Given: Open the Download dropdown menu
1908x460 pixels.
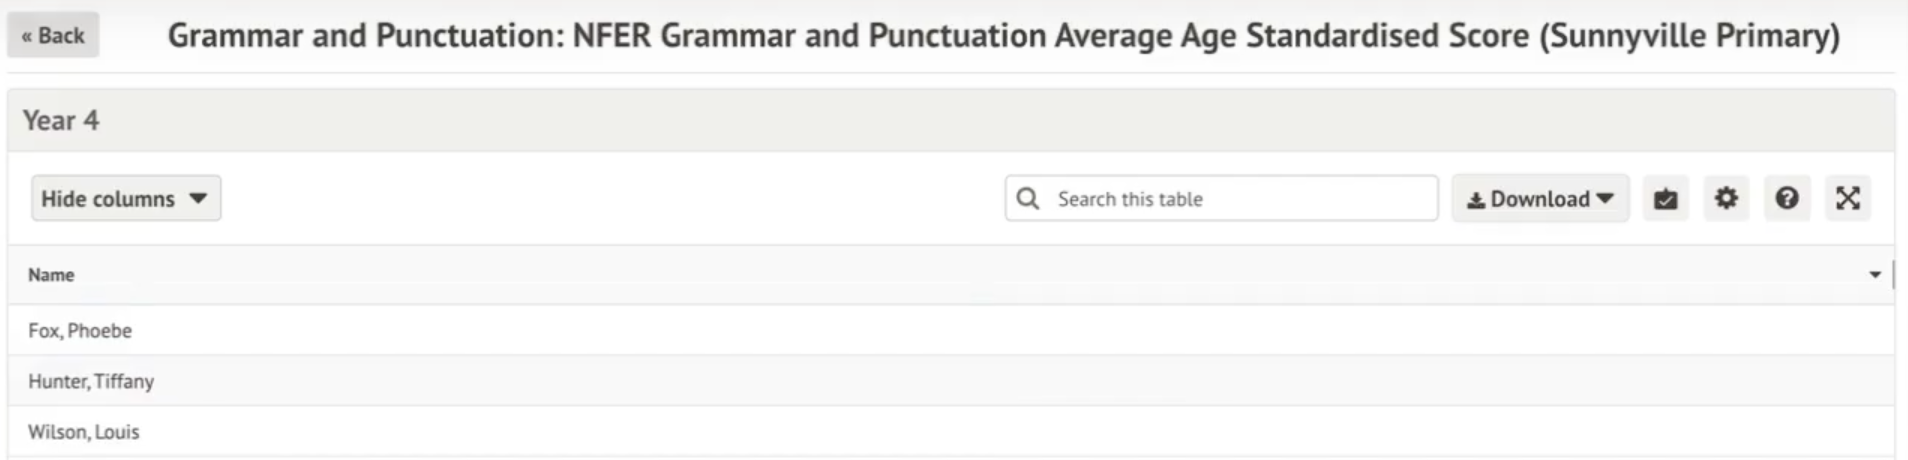Looking at the screenshot, I should (x=1540, y=199).
